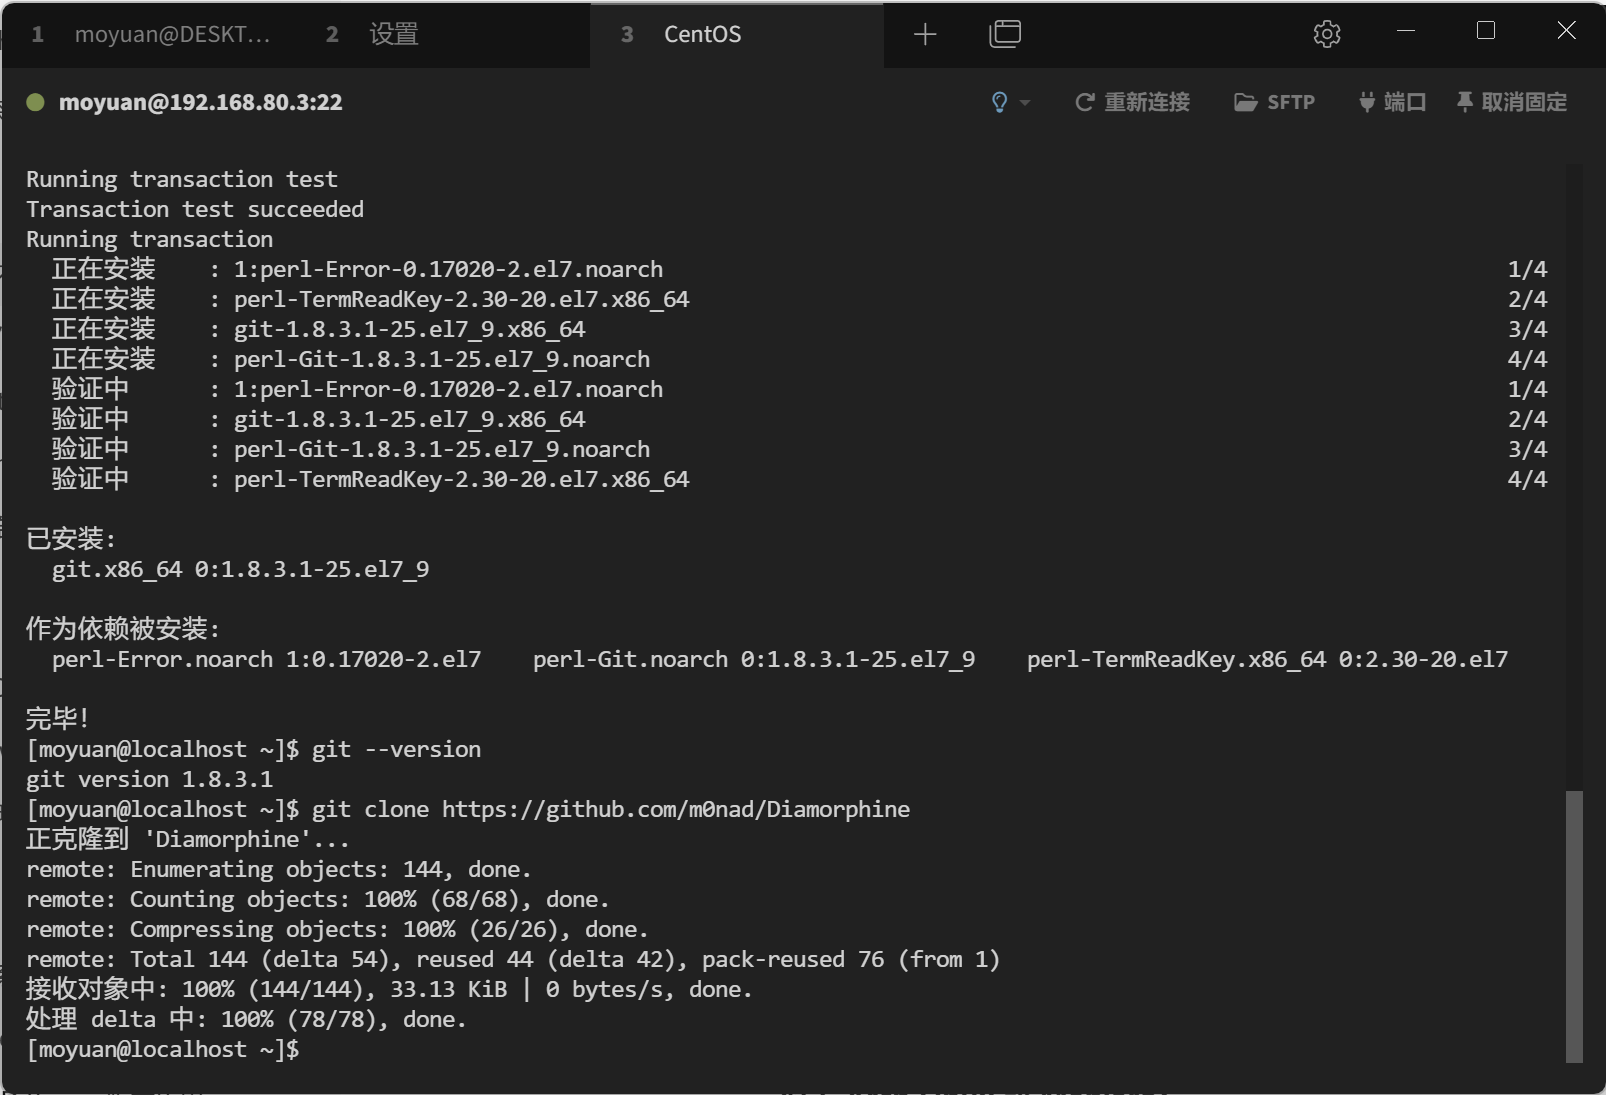The width and height of the screenshot is (1606, 1095).
Task: Open new tab with plus icon
Action: [925, 35]
